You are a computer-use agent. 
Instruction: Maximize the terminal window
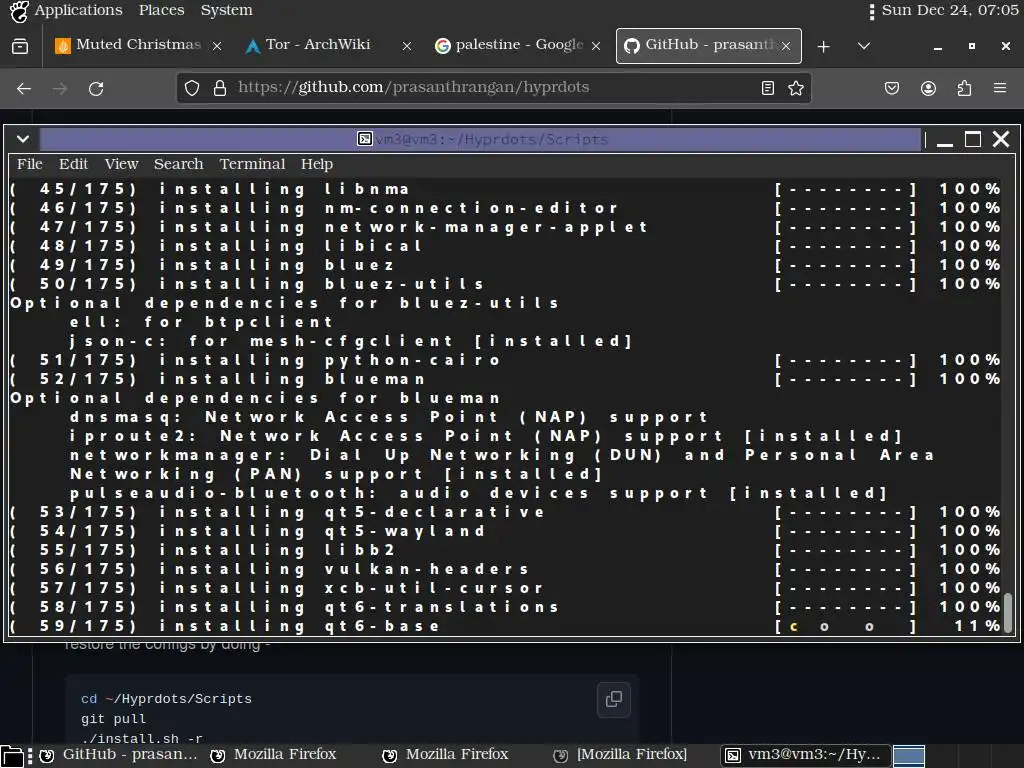pyautogui.click(x=972, y=139)
